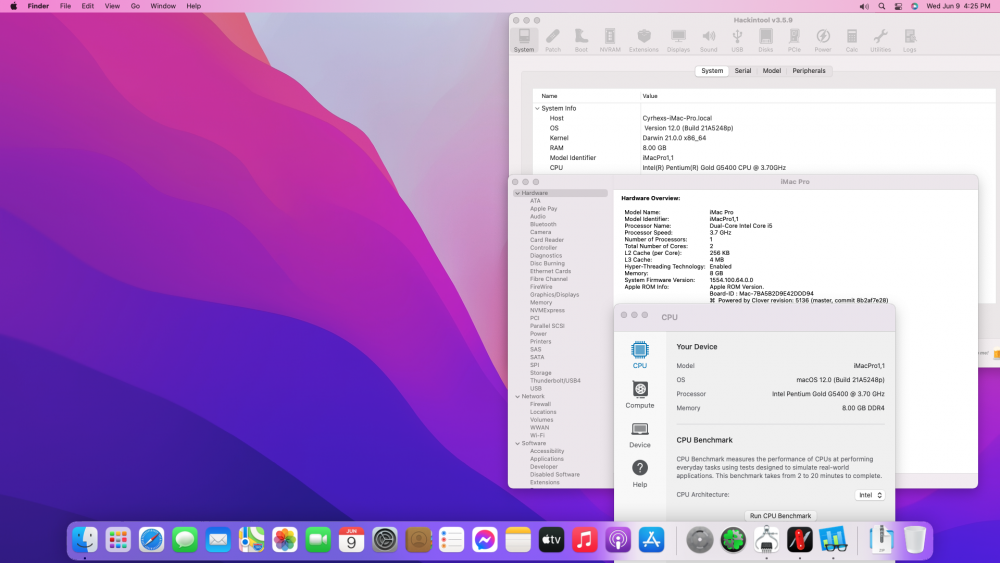
Task: Switch to the Model tab in Hackintool
Action: tap(772, 71)
